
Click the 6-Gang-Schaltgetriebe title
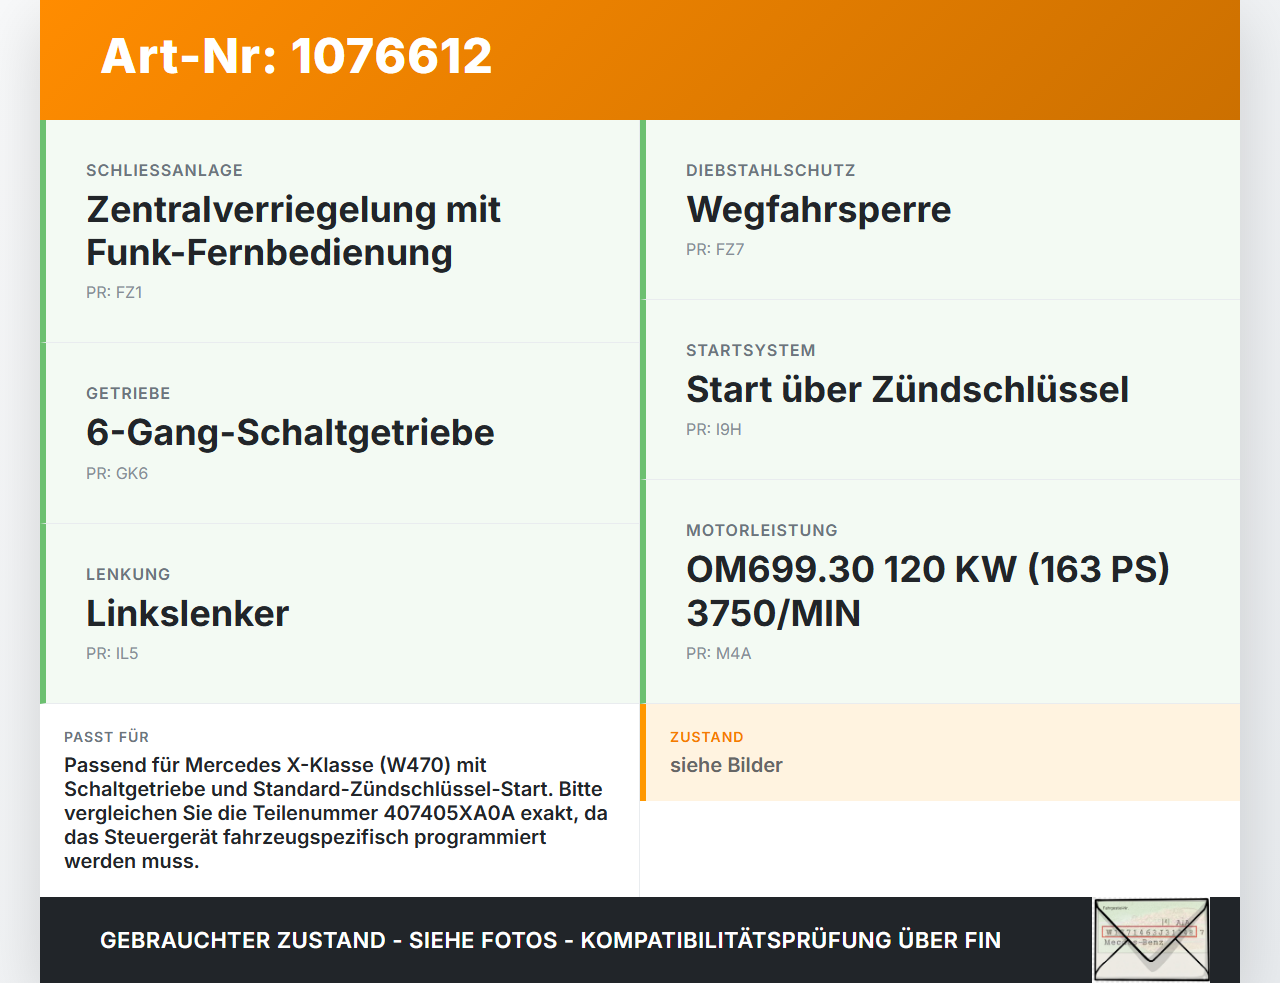[290, 432]
